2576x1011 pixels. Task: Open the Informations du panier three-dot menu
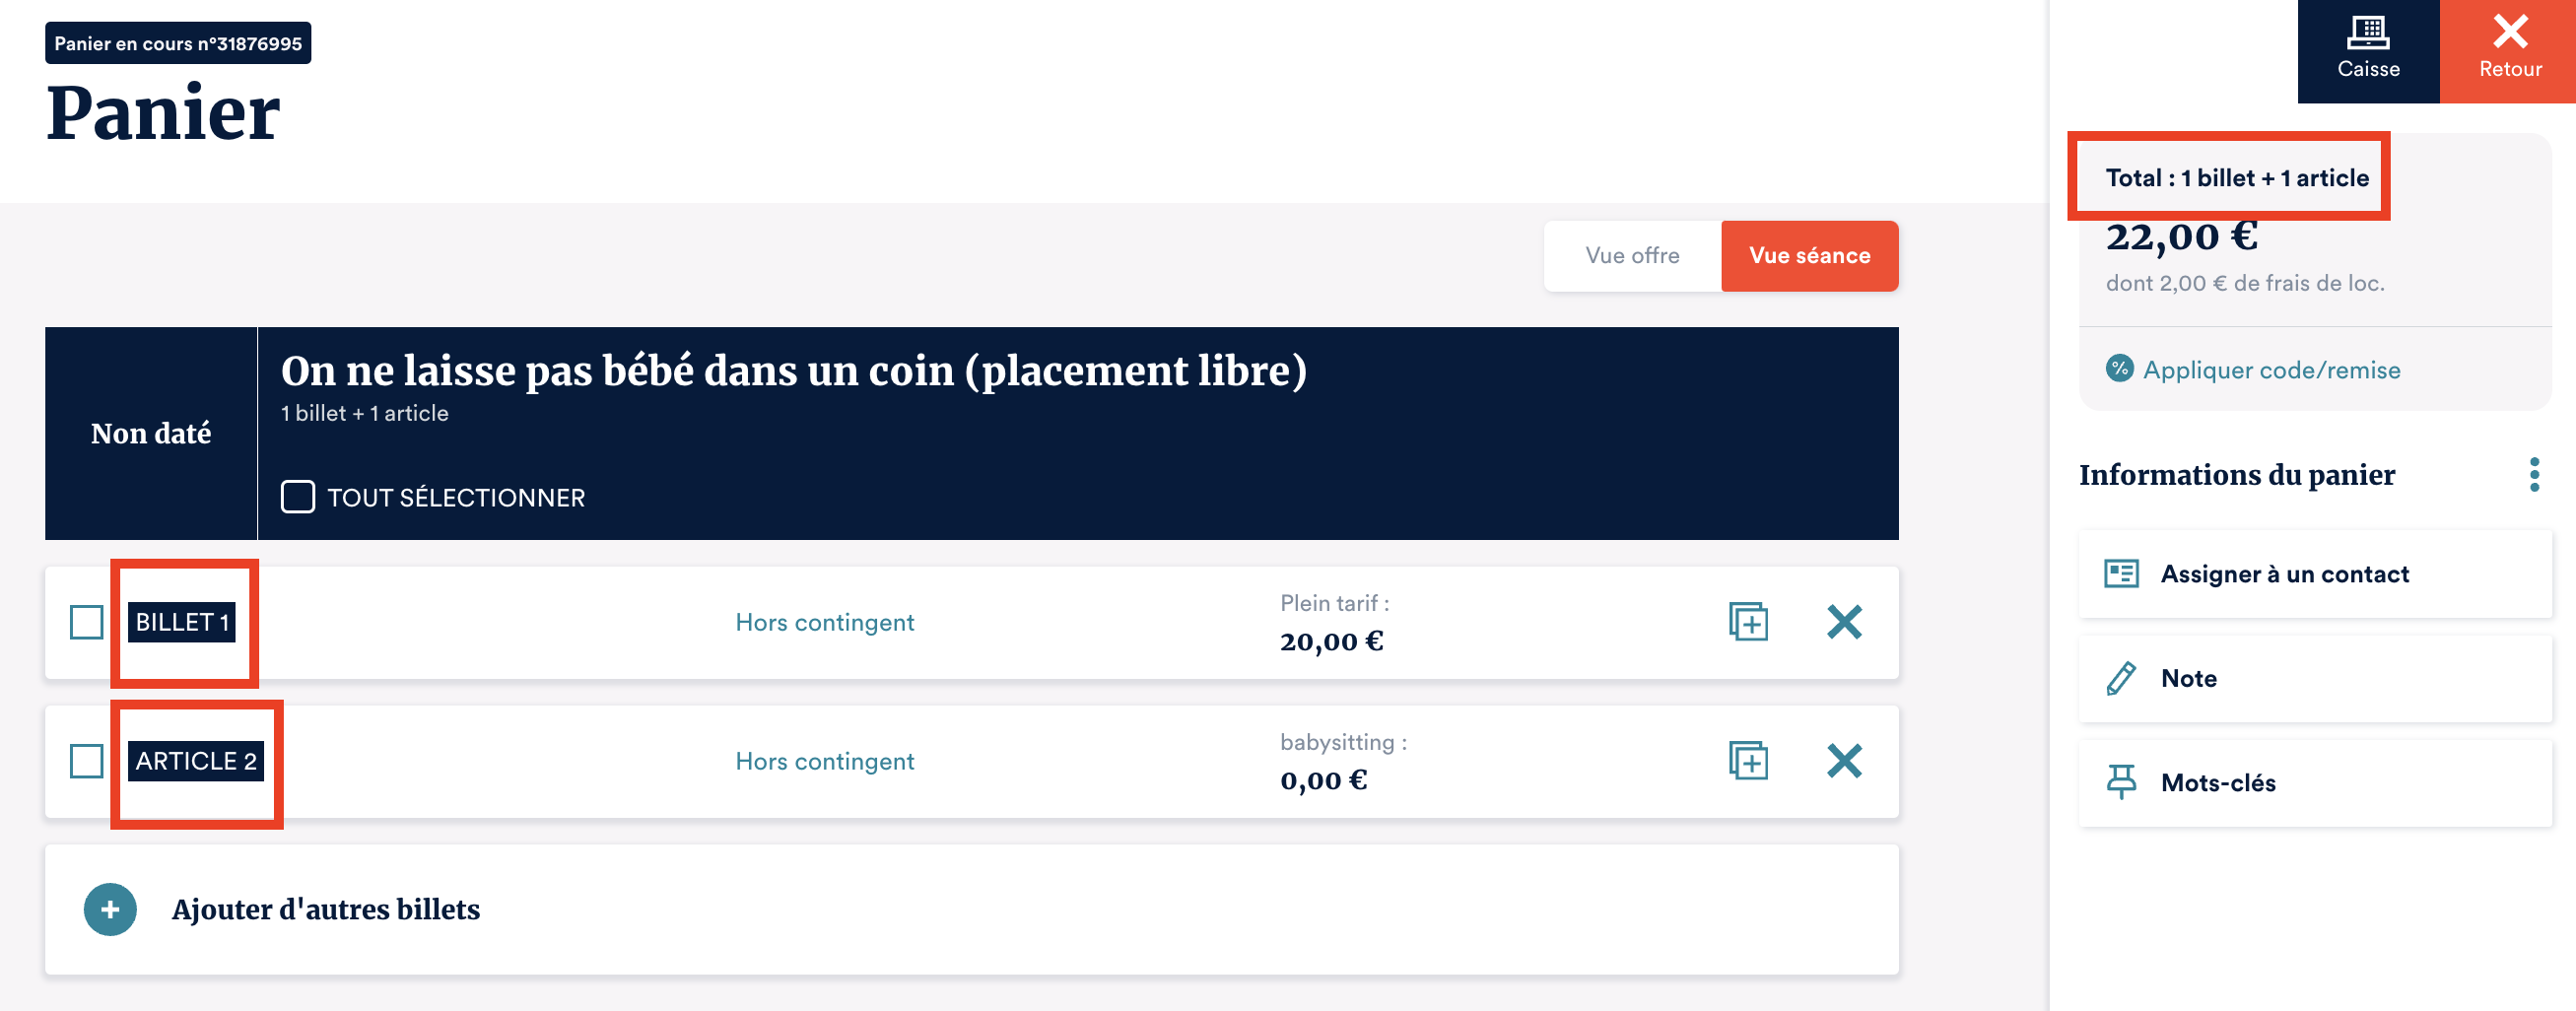tap(2533, 474)
